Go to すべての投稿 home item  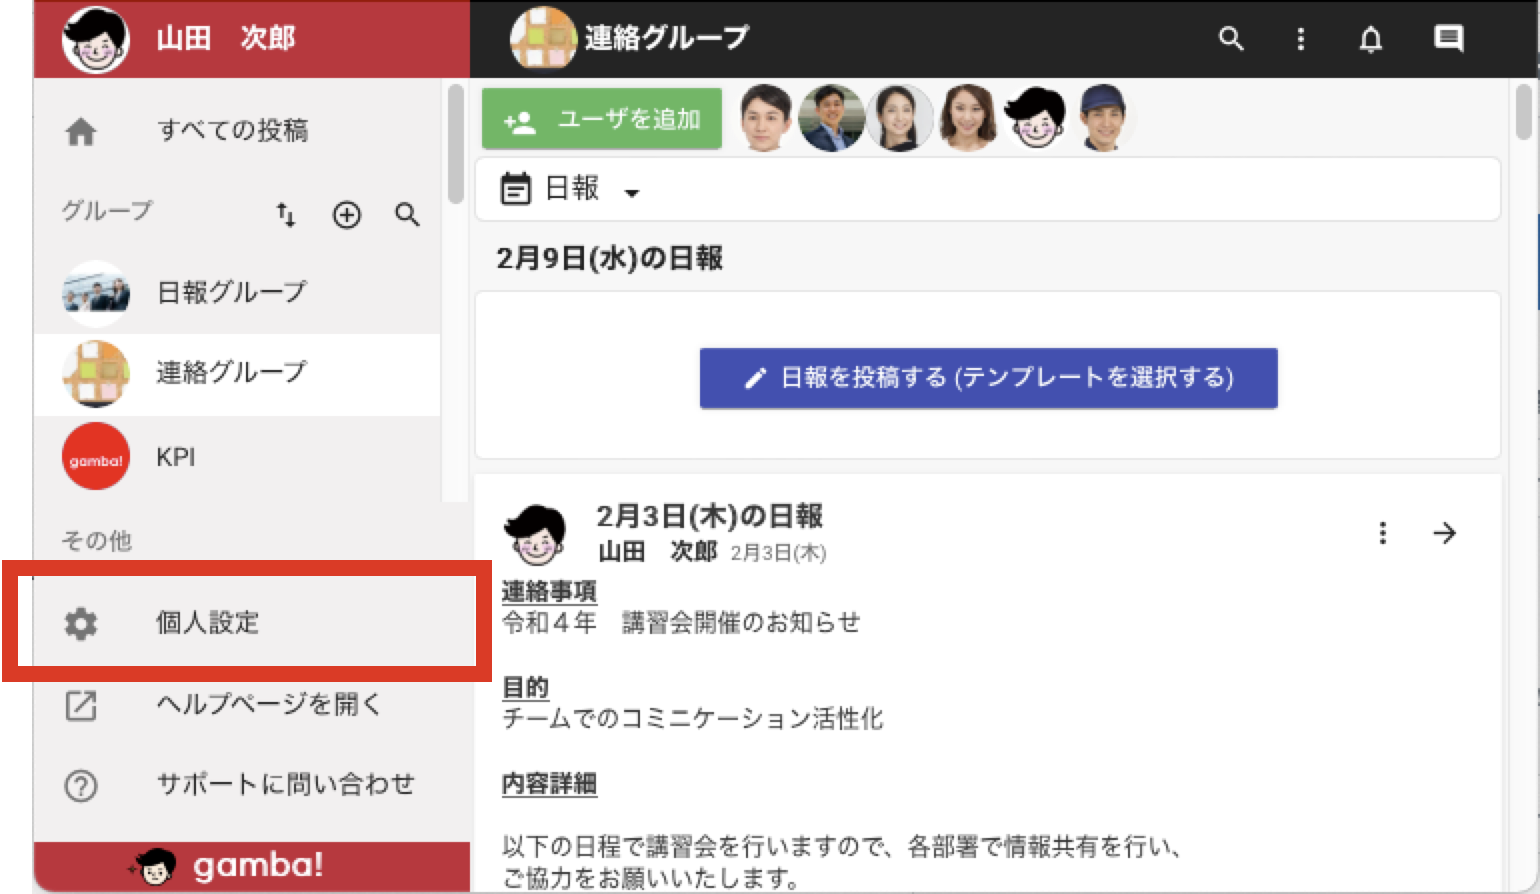click(x=237, y=130)
